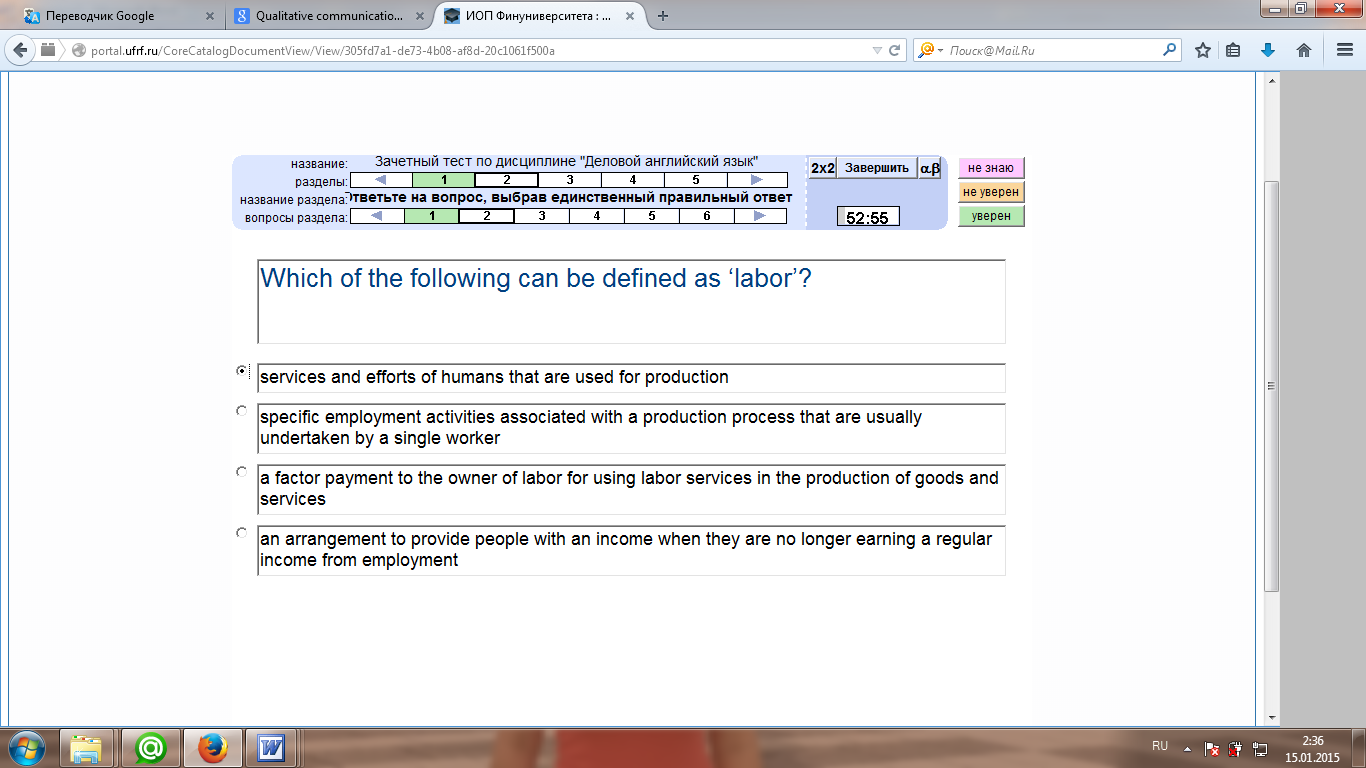Mark the answer as 'не знаю'
Screen dimensions: 1366x768
click(991, 168)
